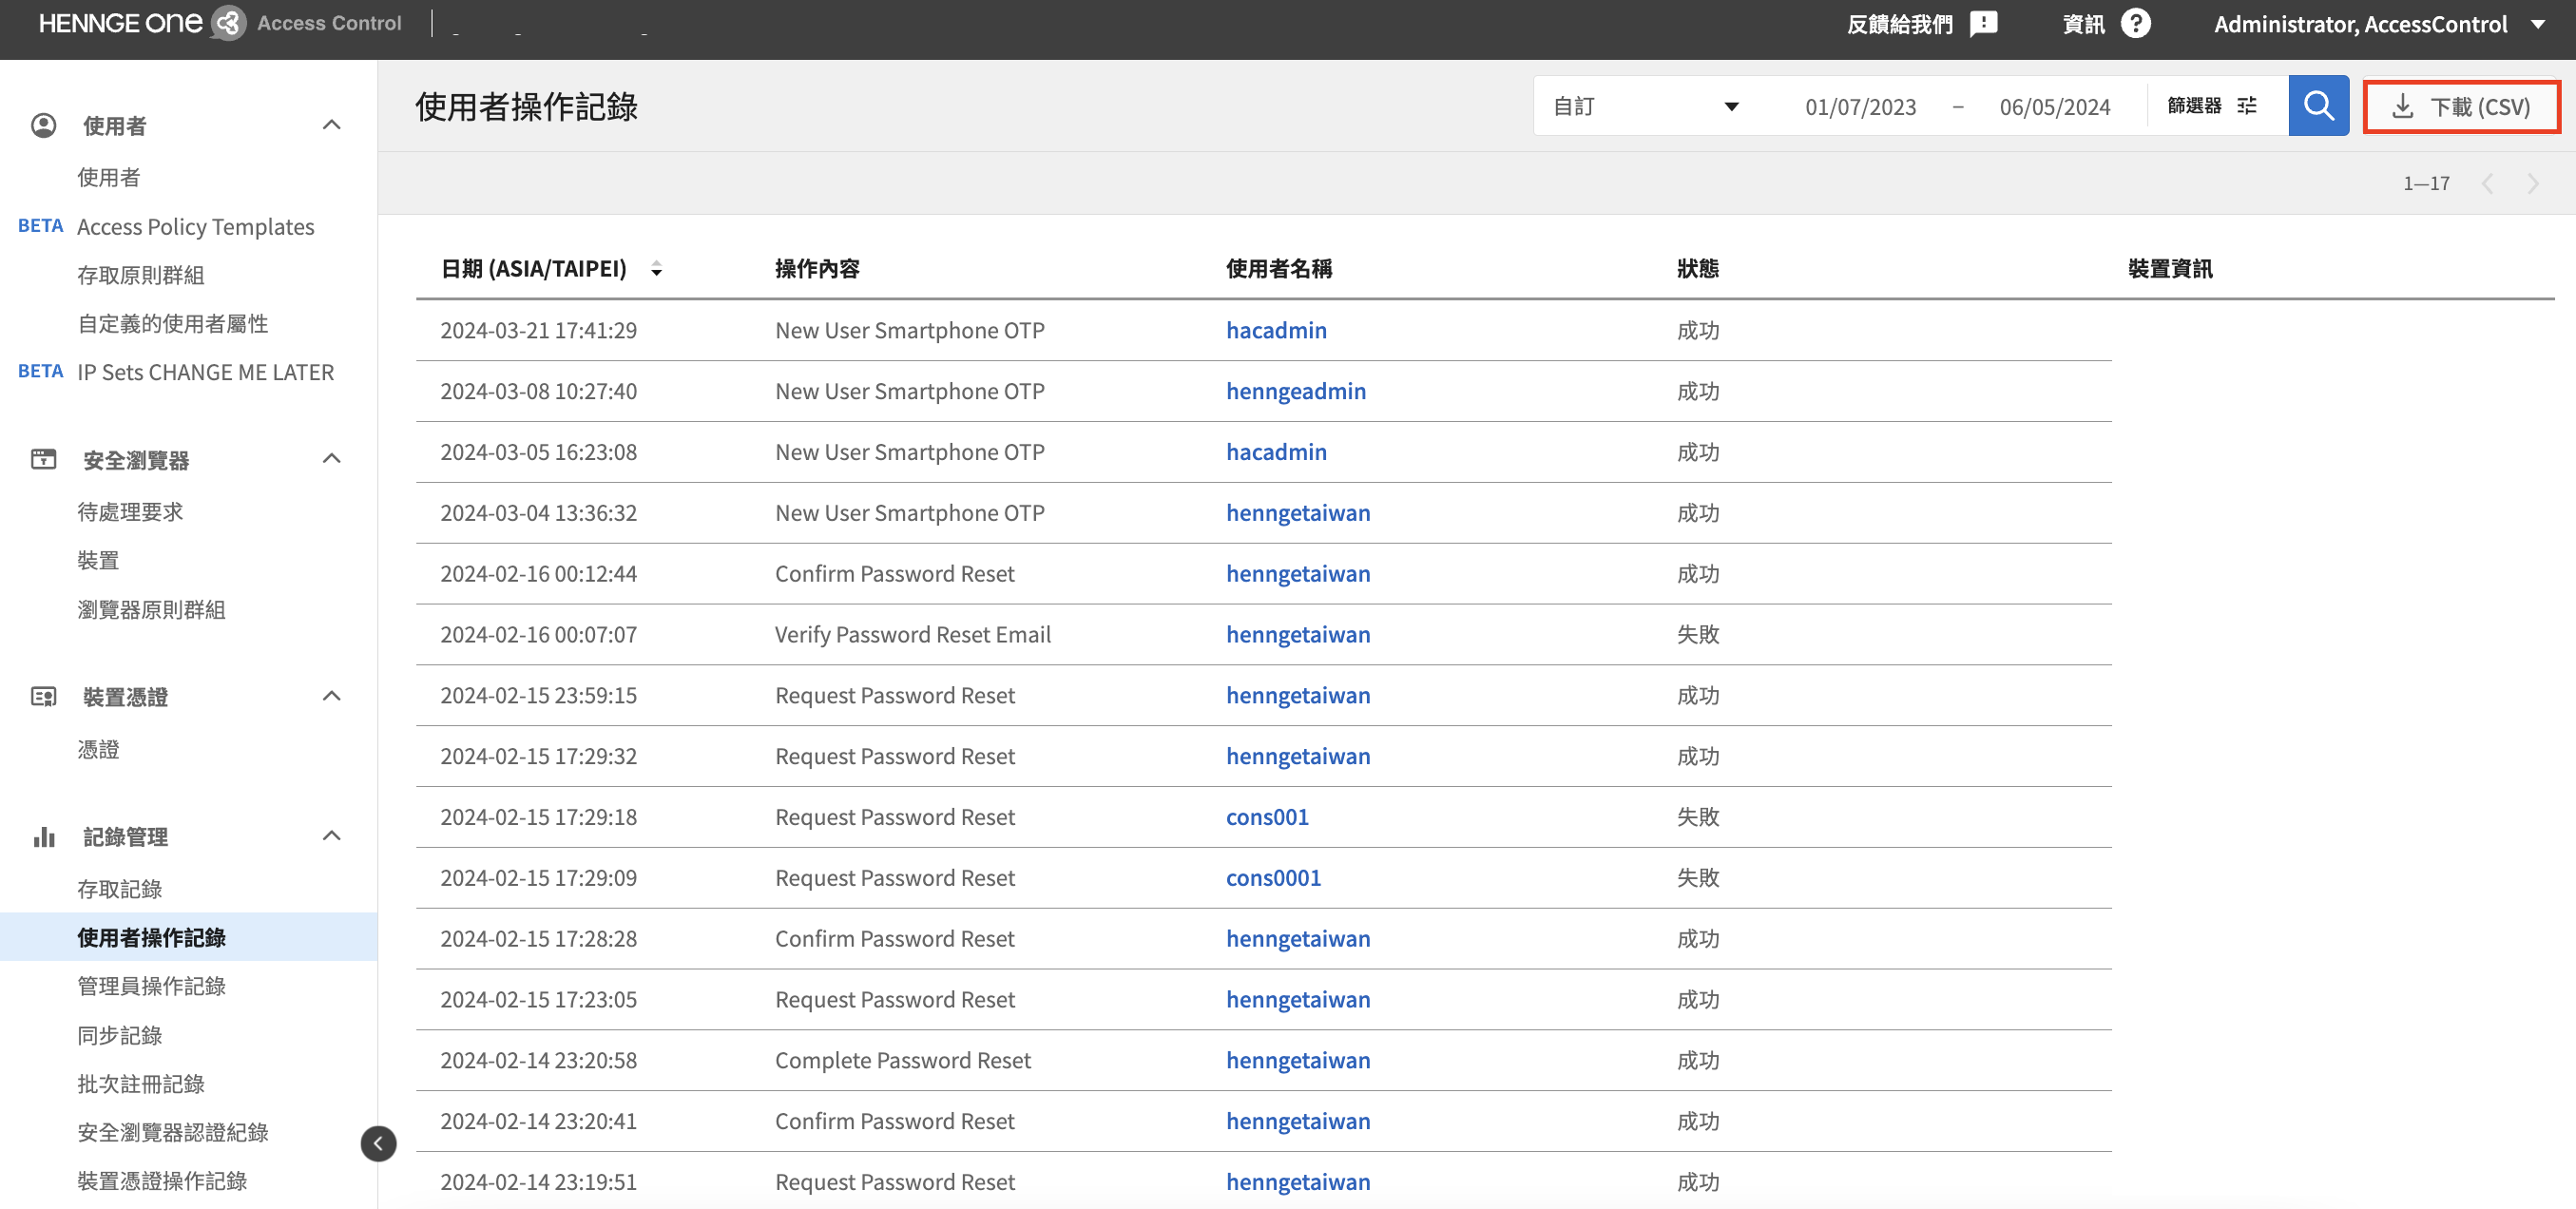Open 存取記錄 in sidebar
2576x1209 pixels.
120,889
